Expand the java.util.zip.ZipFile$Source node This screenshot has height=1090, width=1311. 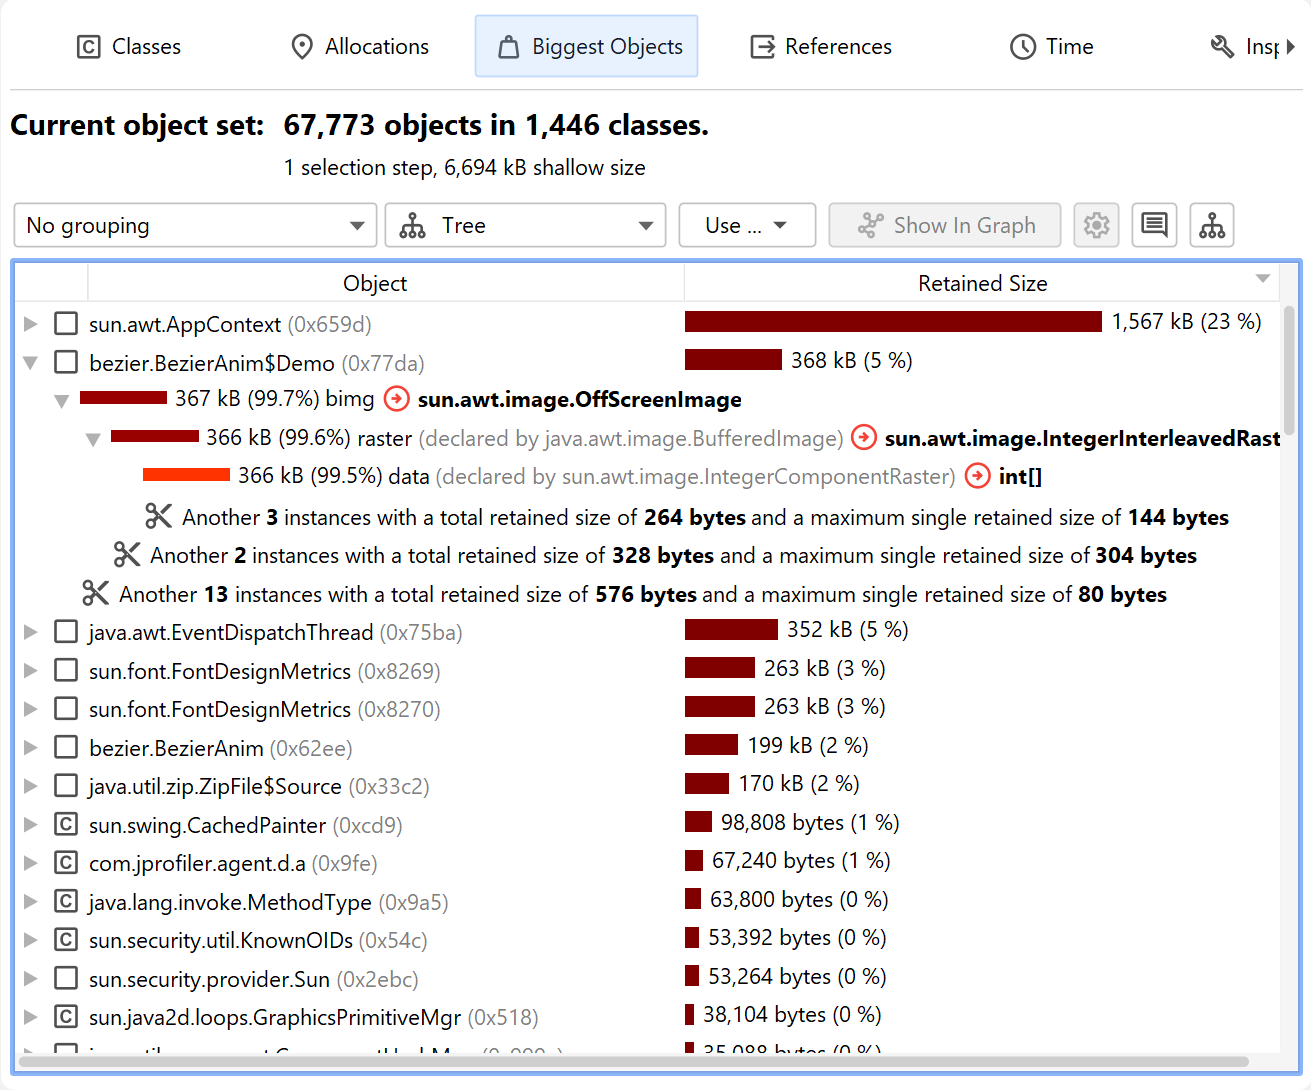pos(31,786)
